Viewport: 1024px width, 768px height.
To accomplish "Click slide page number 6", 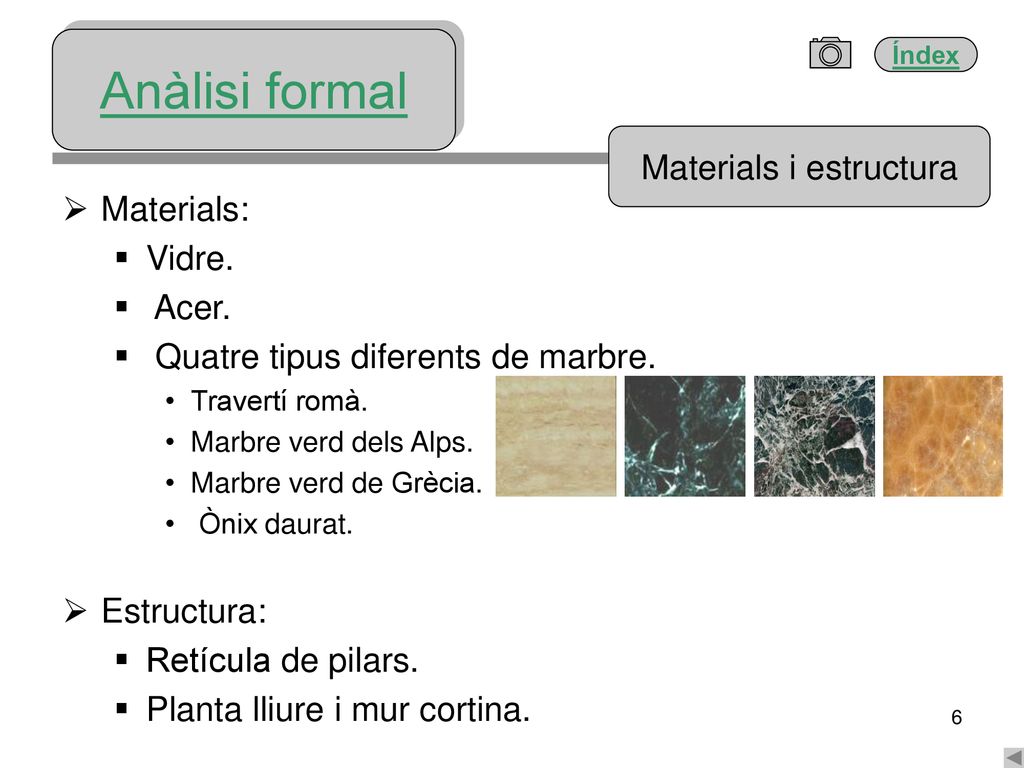I will [957, 717].
